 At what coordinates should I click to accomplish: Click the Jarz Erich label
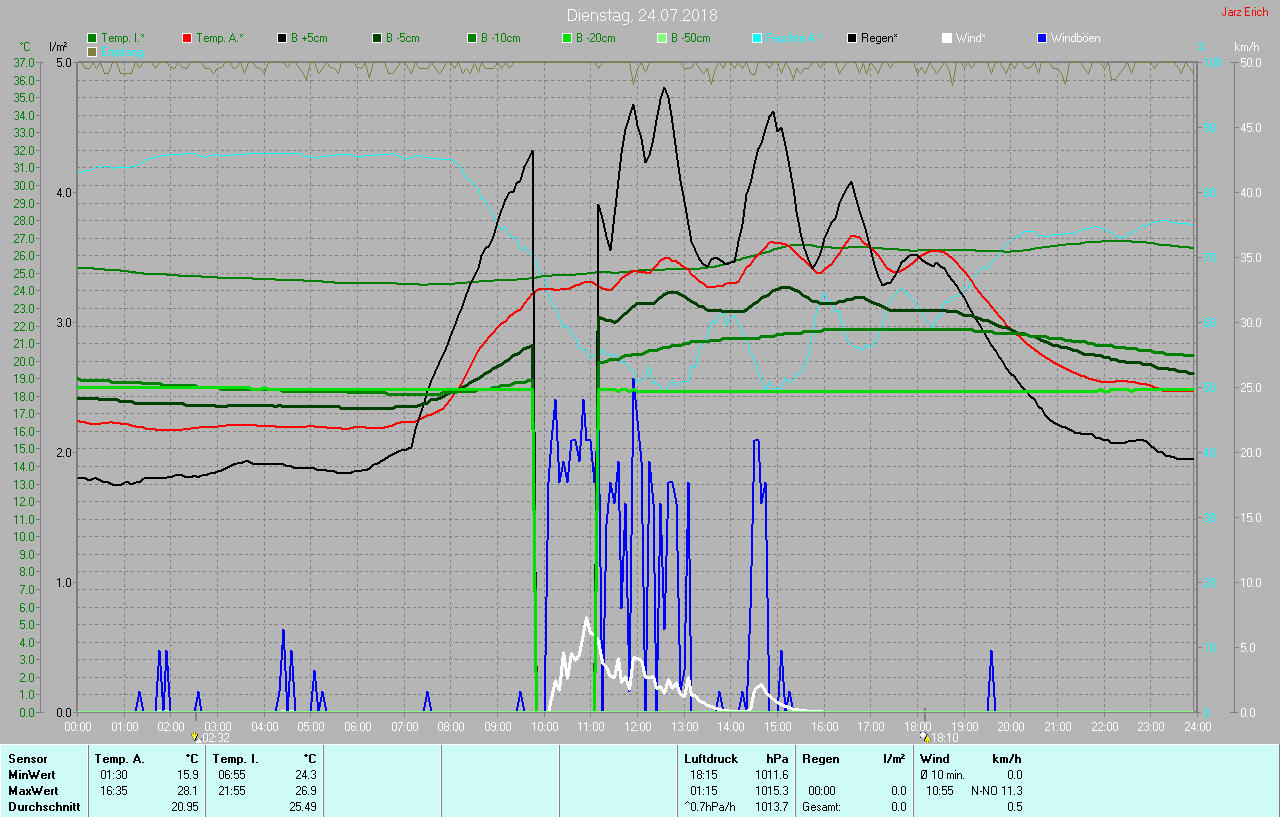point(1244,12)
